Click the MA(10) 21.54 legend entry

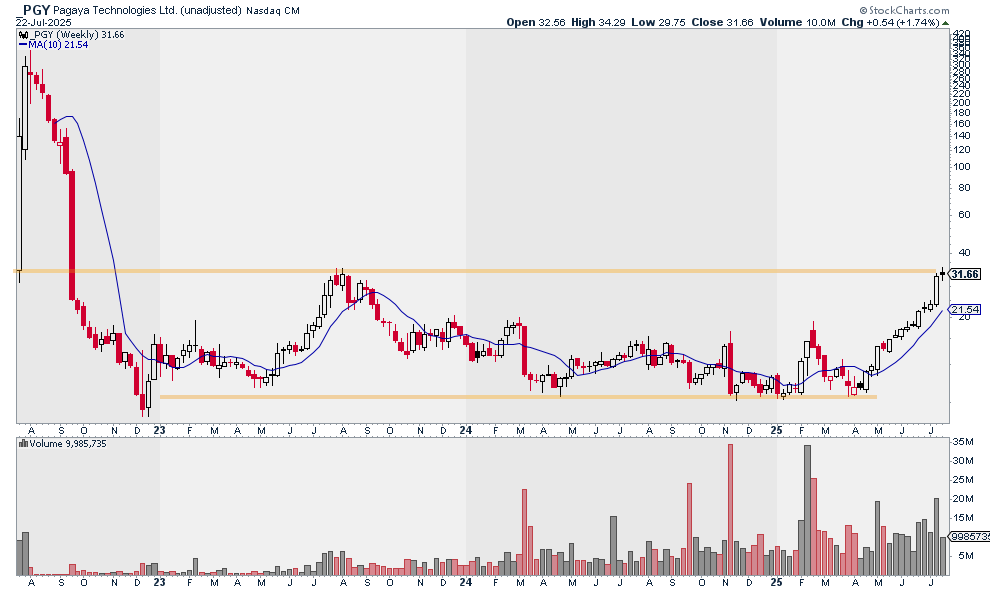58,45
